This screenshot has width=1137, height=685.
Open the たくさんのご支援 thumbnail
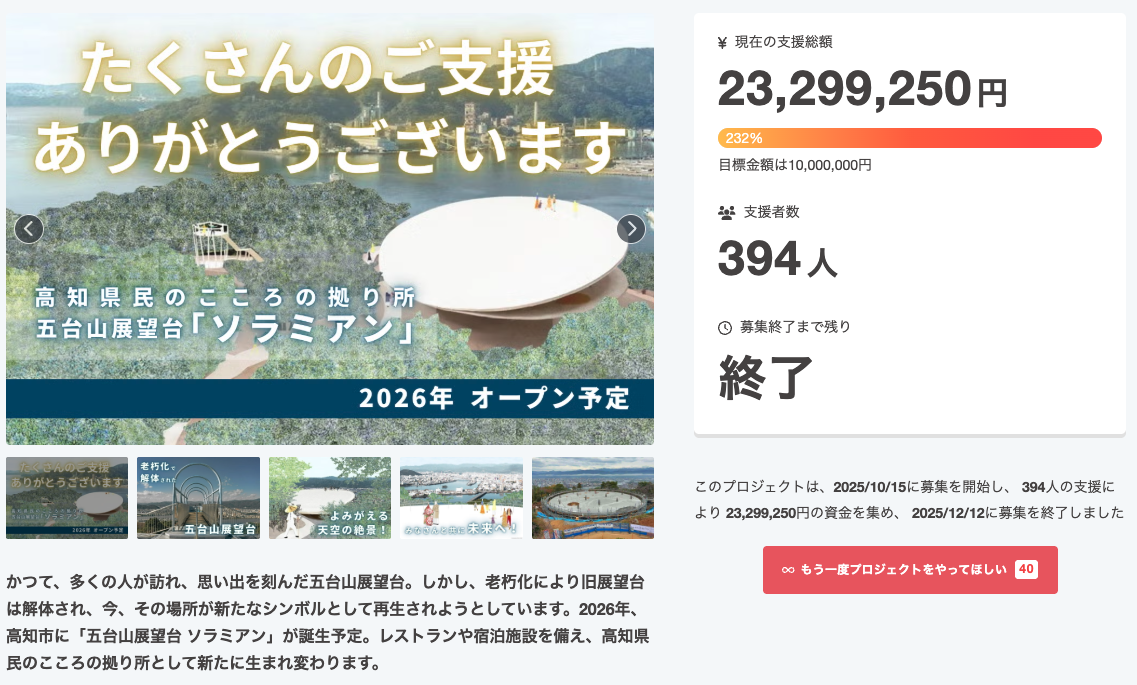click(66, 497)
